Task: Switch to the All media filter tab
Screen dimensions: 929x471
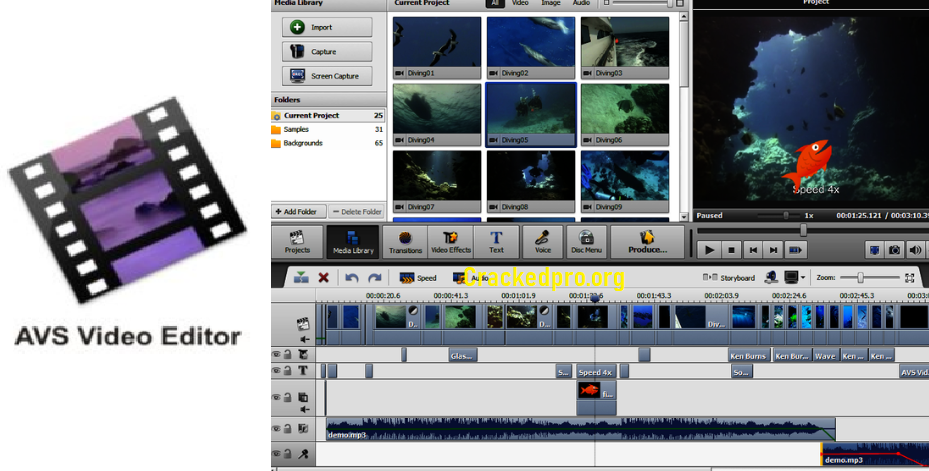Action: [495, 3]
